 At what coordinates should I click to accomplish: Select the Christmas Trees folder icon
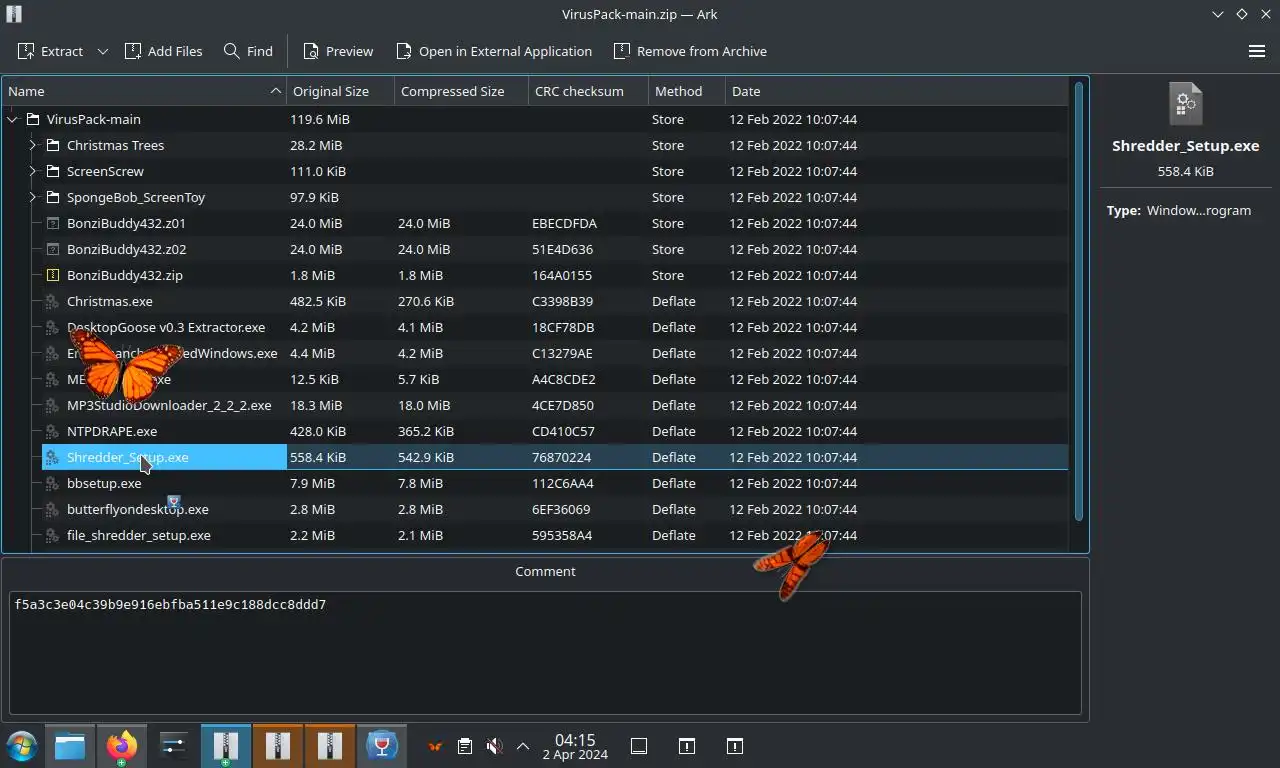point(53,145)
